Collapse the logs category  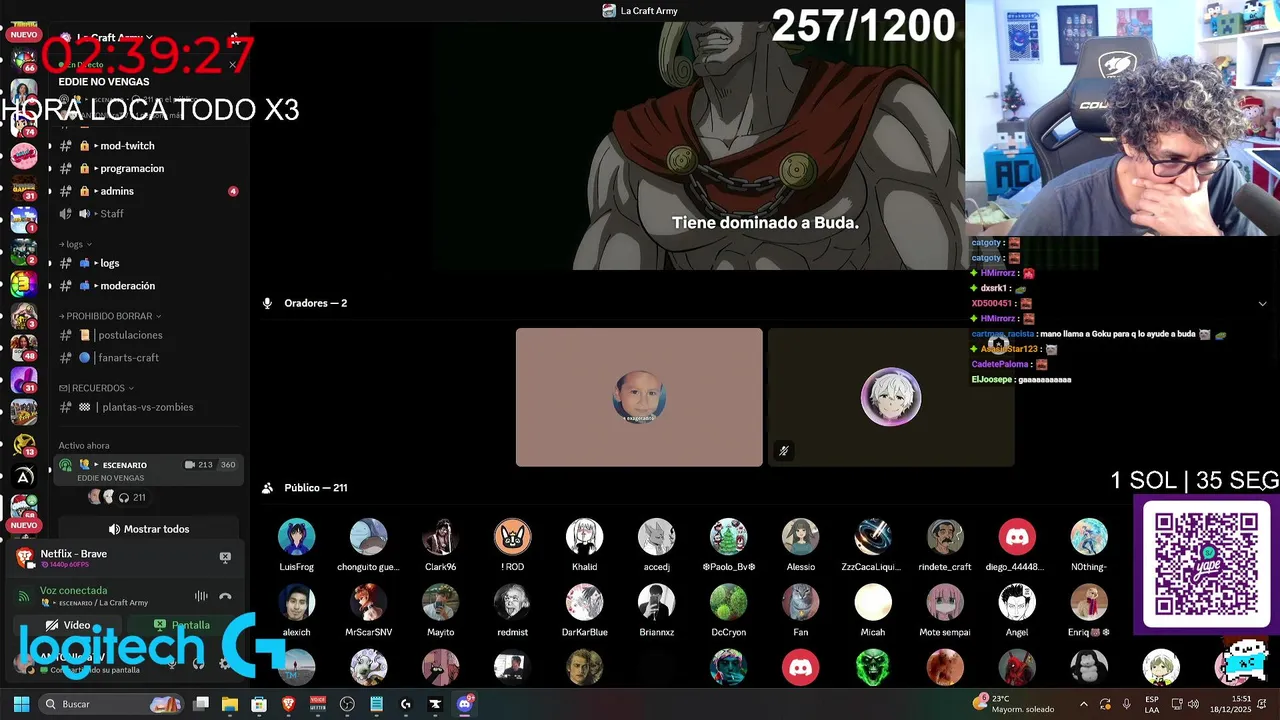[76, 244]
